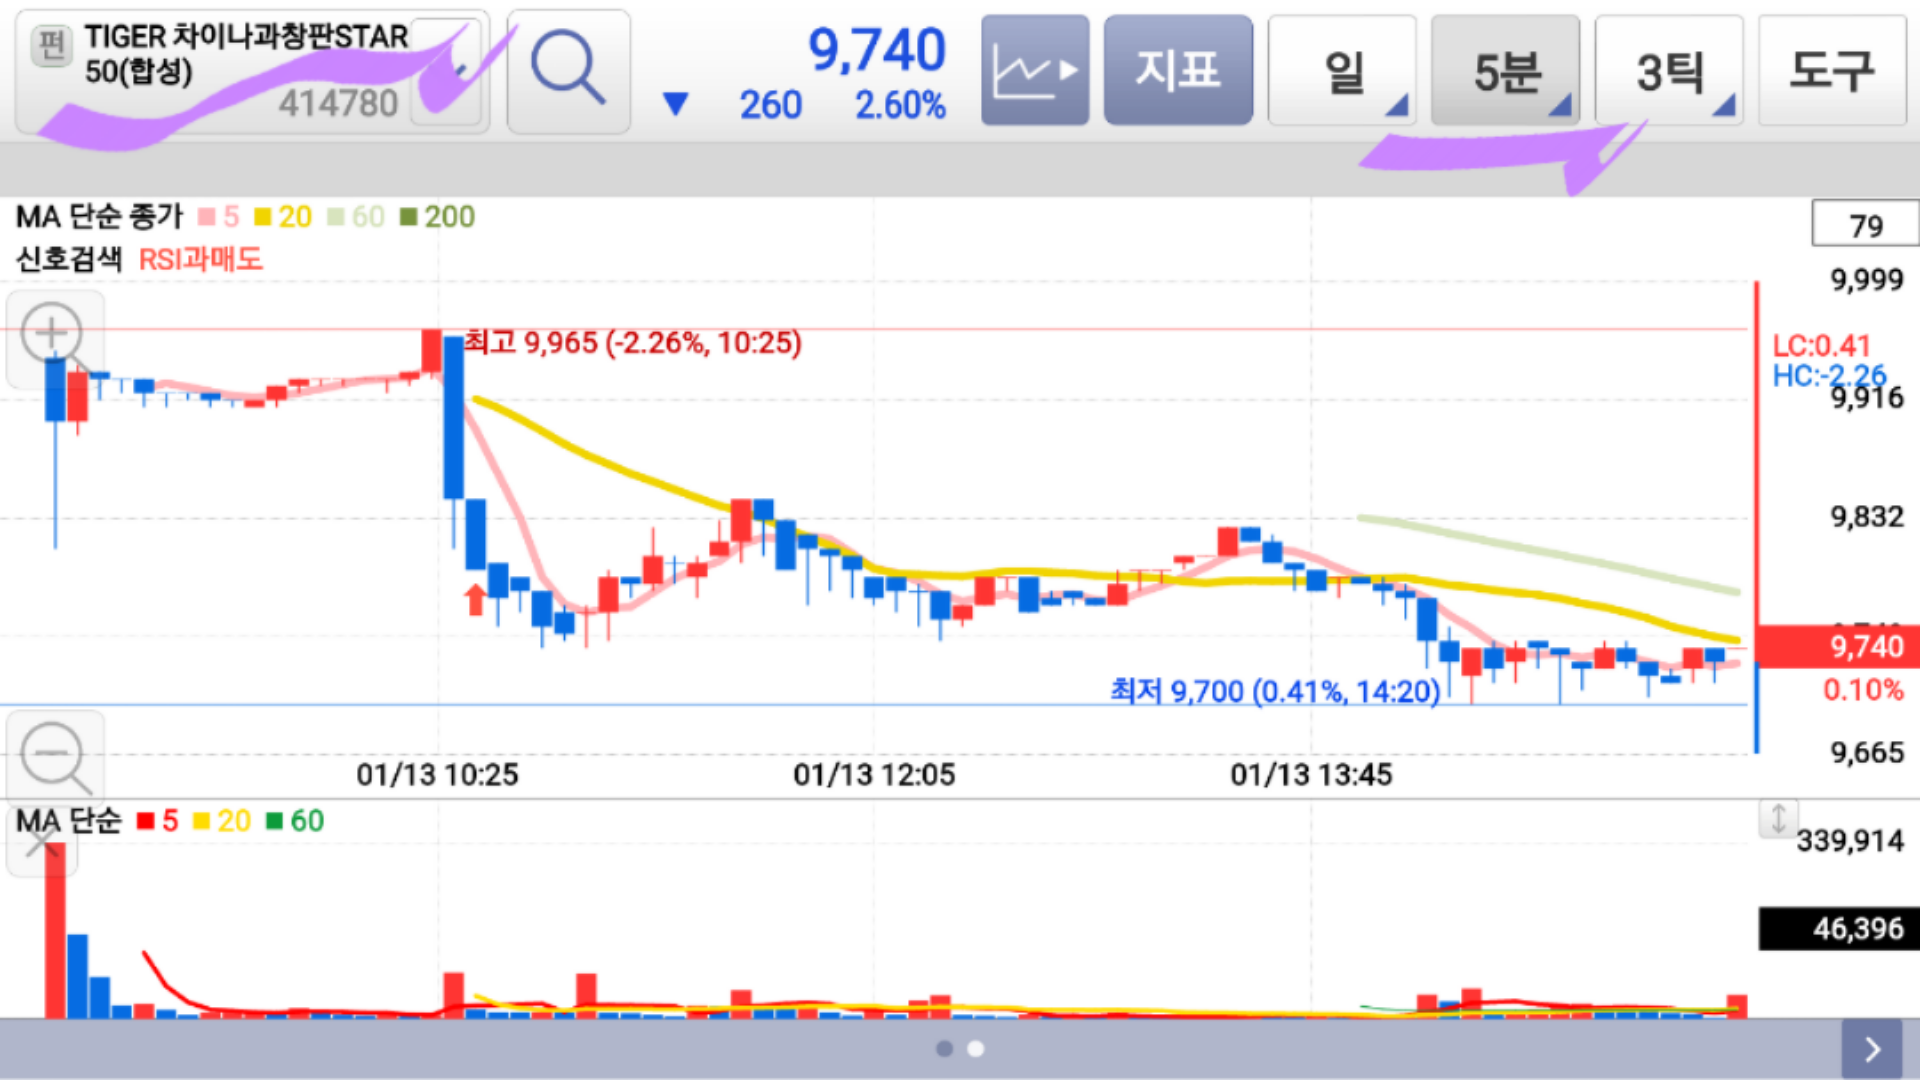1920x1080 pixels.
Task: Click the MA 200 dark green swatch
Action: point(408,217)
